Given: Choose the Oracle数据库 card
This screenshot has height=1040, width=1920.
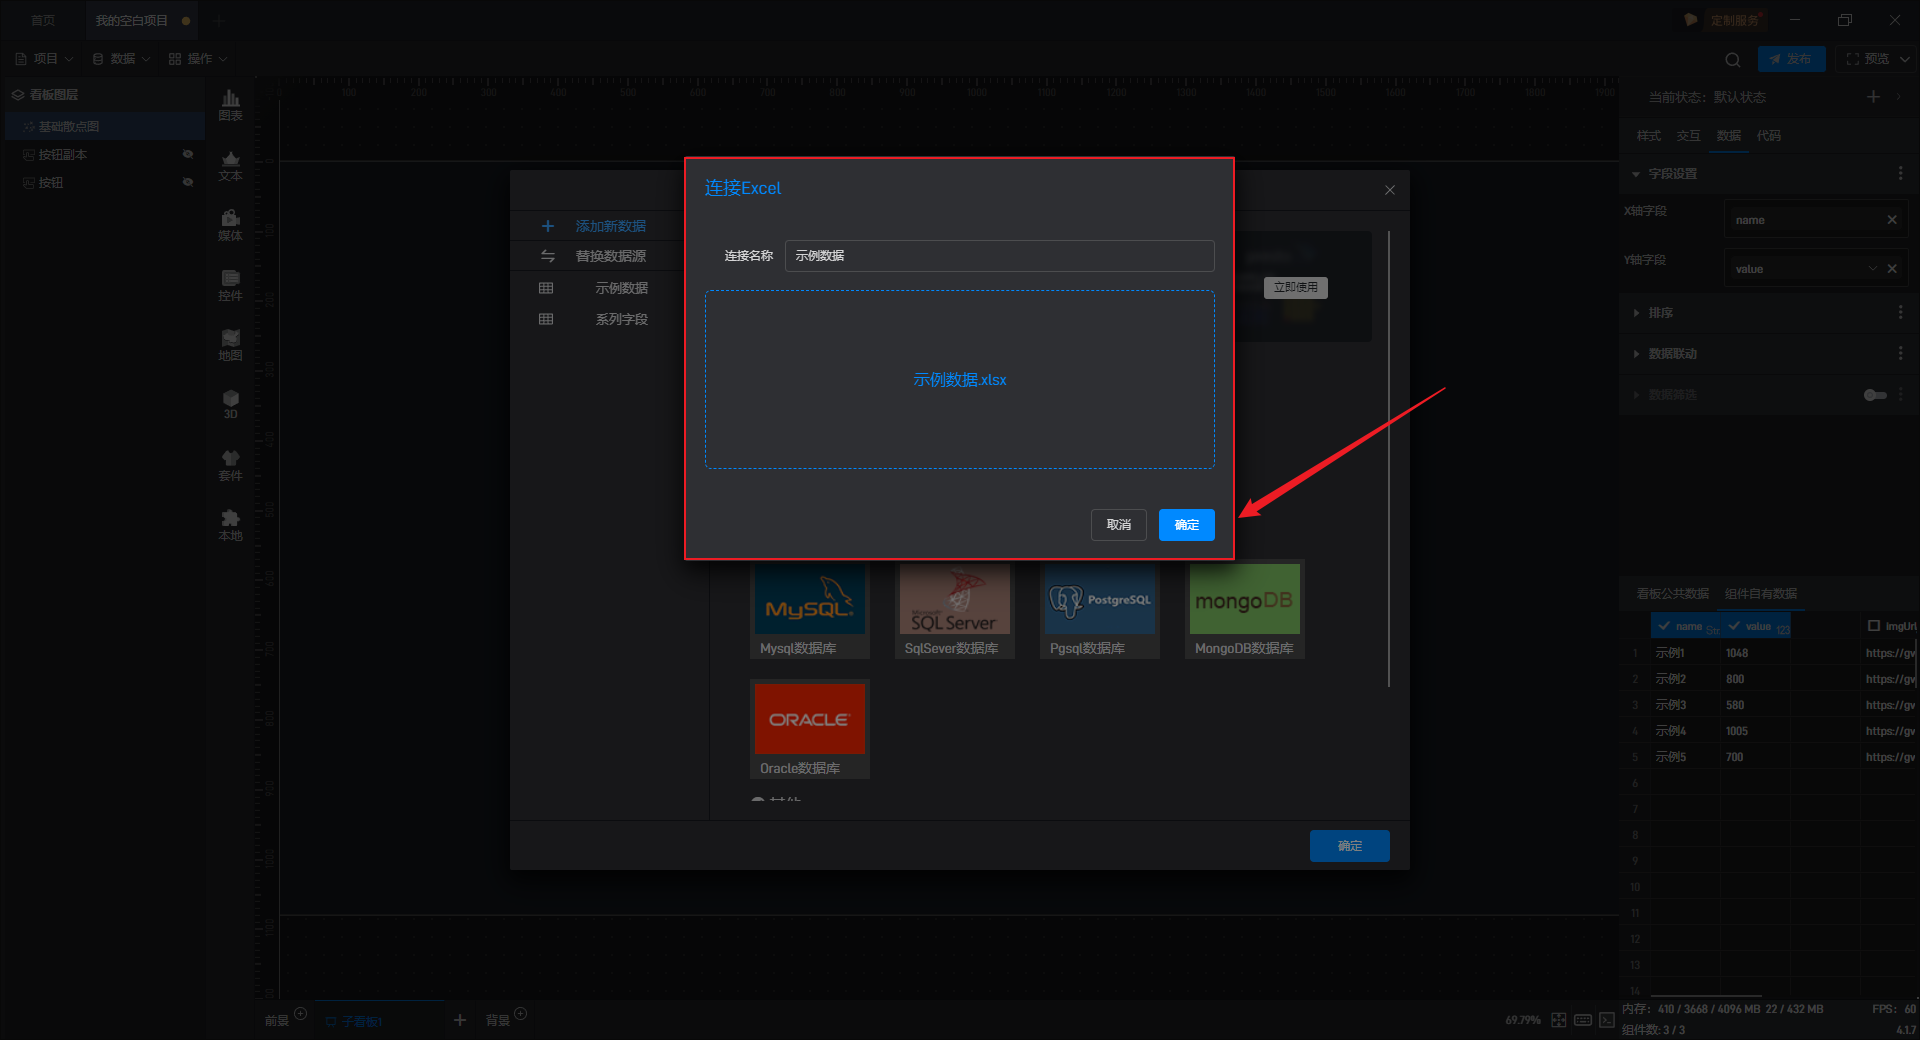Looking at the screenshot, I should point(810,729).
